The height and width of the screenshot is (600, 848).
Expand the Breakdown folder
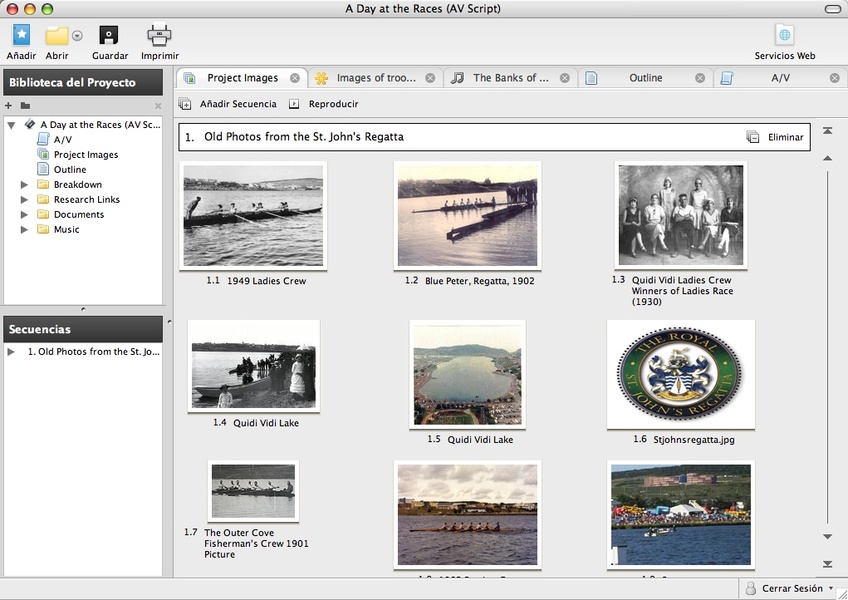pos(24,184)
